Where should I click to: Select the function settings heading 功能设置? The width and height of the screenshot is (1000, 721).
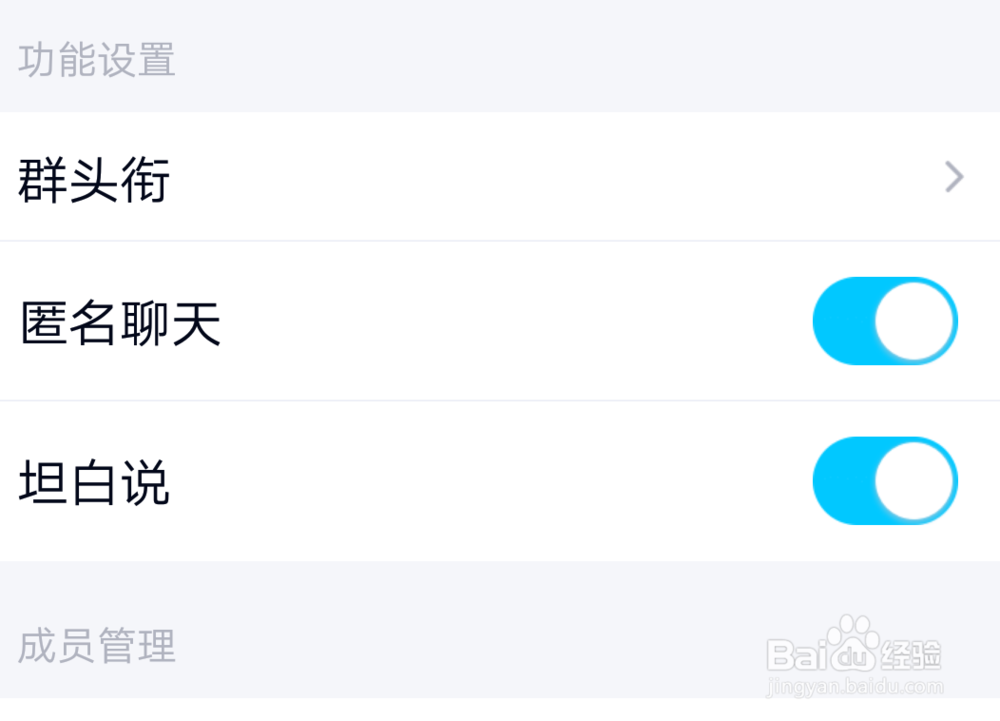(x=97, y=60)
